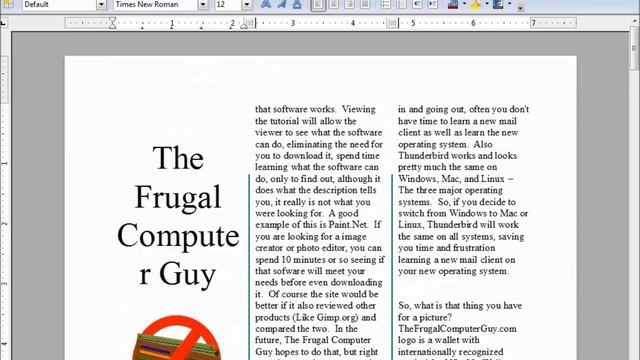Open the font name dropdown arrow
The height and width of the screenshot is (360, 640).
pyautogui.click(x=203, y=4)
